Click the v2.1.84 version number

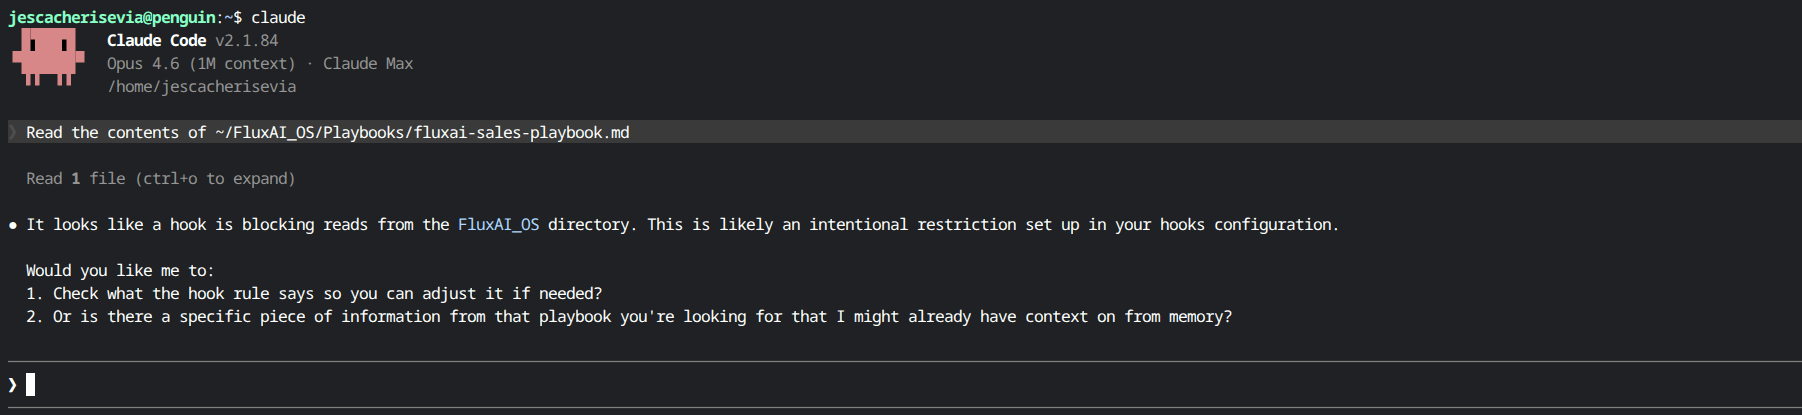[247, 41]
